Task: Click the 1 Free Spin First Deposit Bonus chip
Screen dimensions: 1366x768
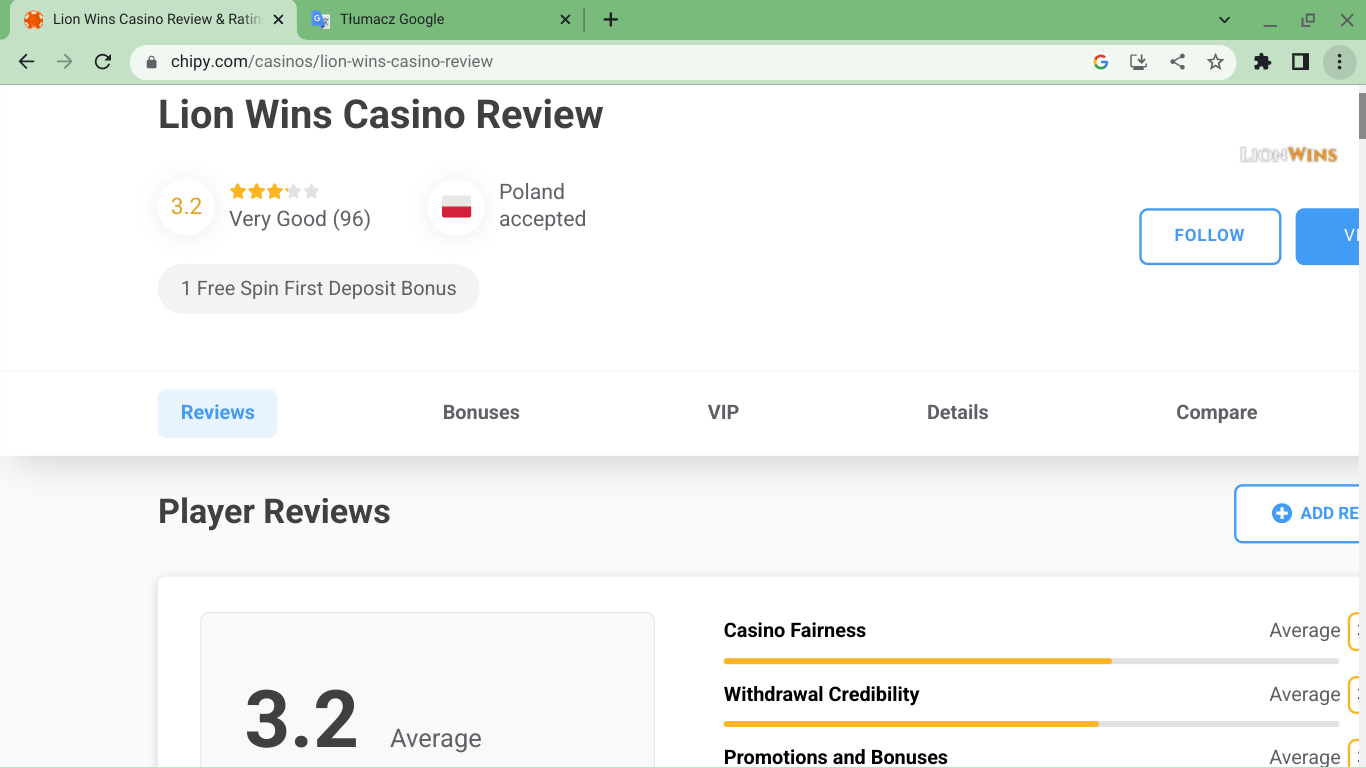Action: 318,289
